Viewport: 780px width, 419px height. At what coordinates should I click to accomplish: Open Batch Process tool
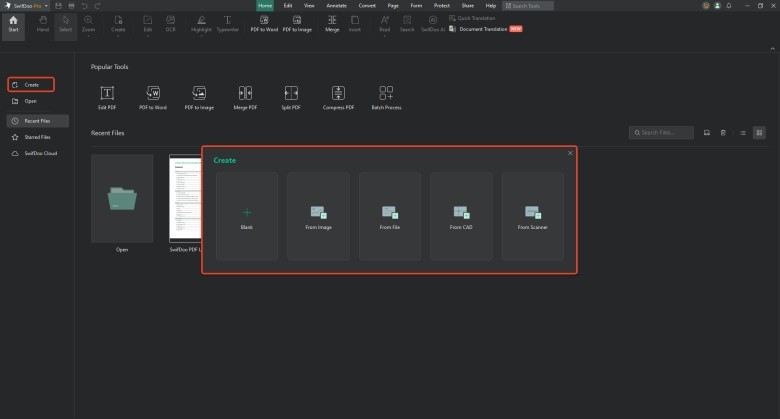(386, 98)
